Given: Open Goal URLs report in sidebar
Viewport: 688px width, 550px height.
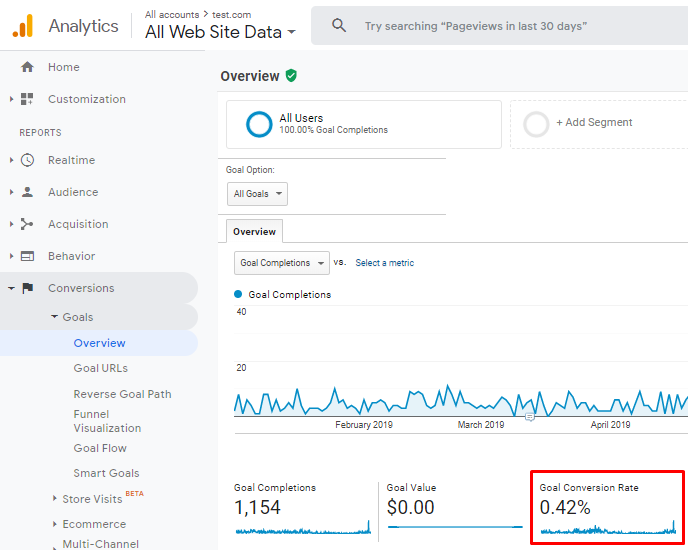Looking at the screenshot, I should (101, 368).
